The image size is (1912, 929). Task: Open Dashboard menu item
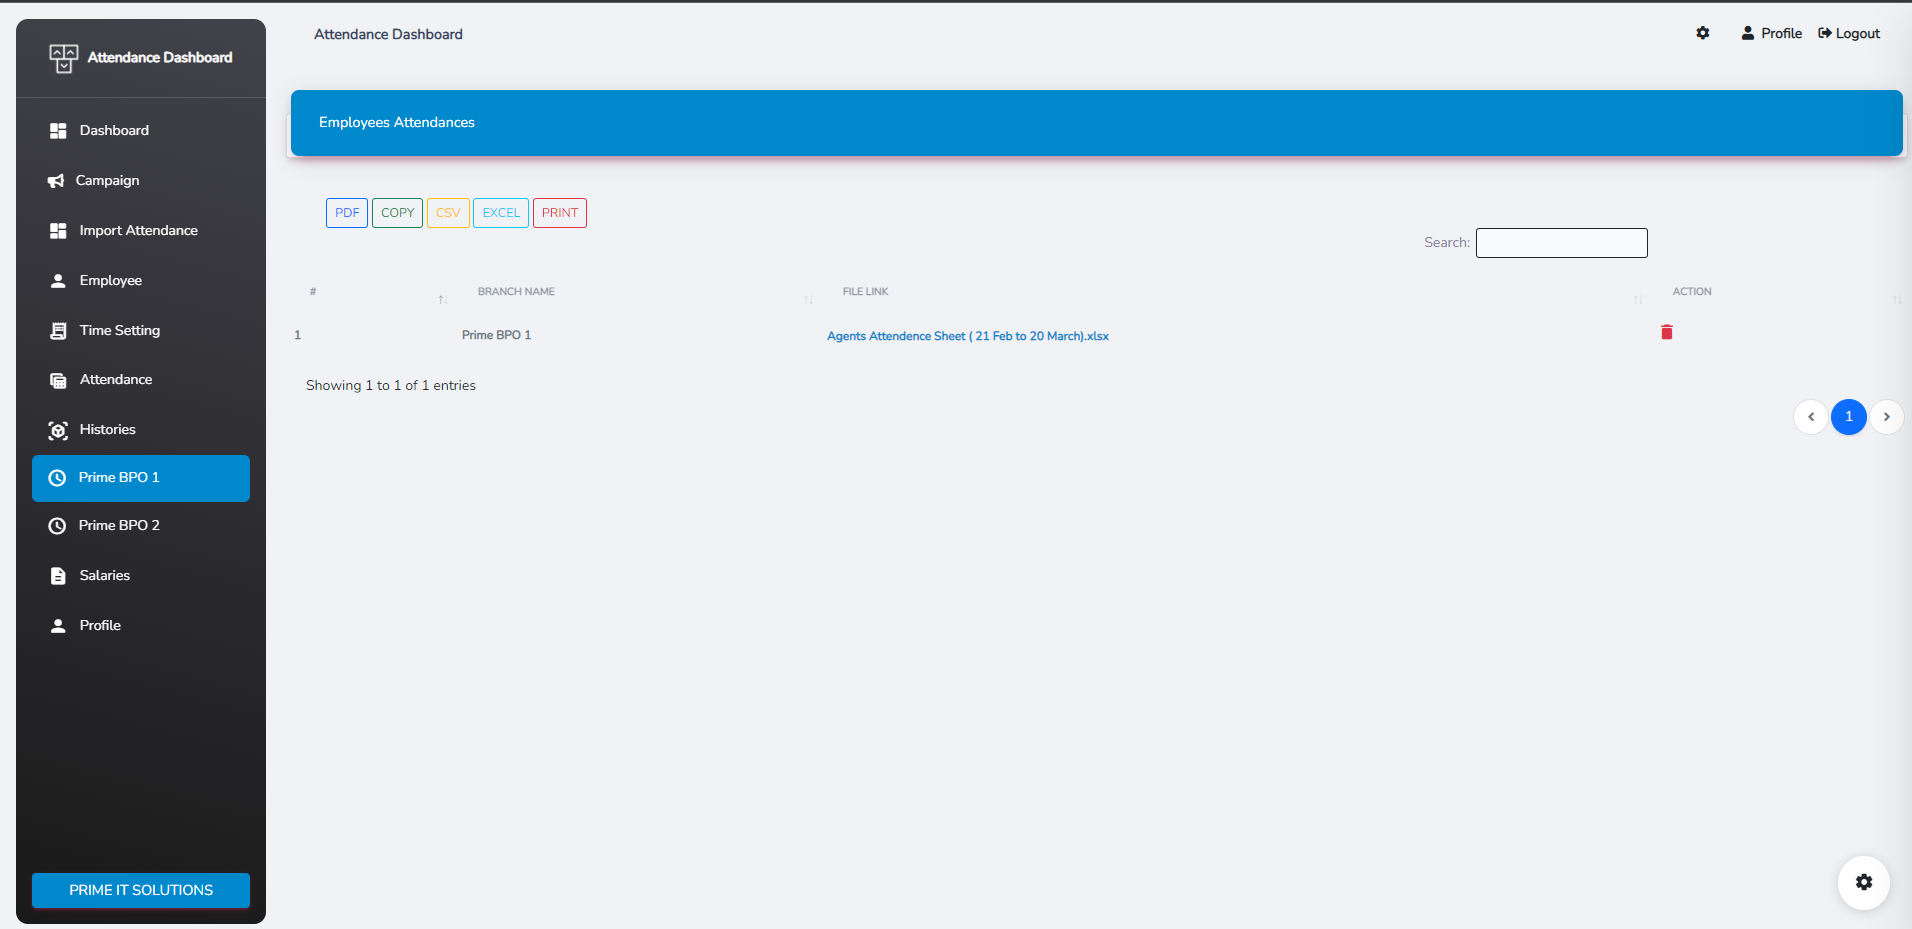tap(114, 131)
